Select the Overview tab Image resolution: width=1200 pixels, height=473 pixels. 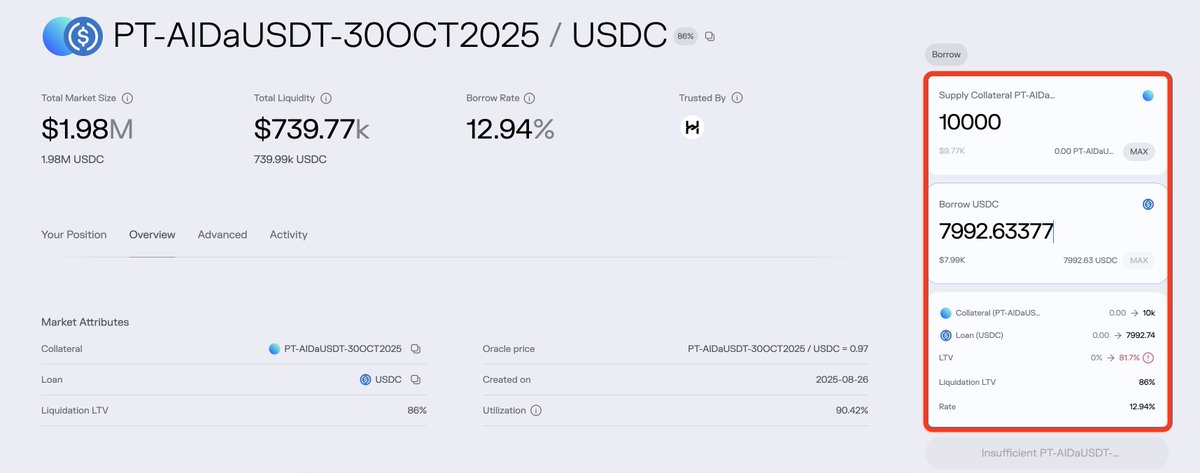(152, 235)
